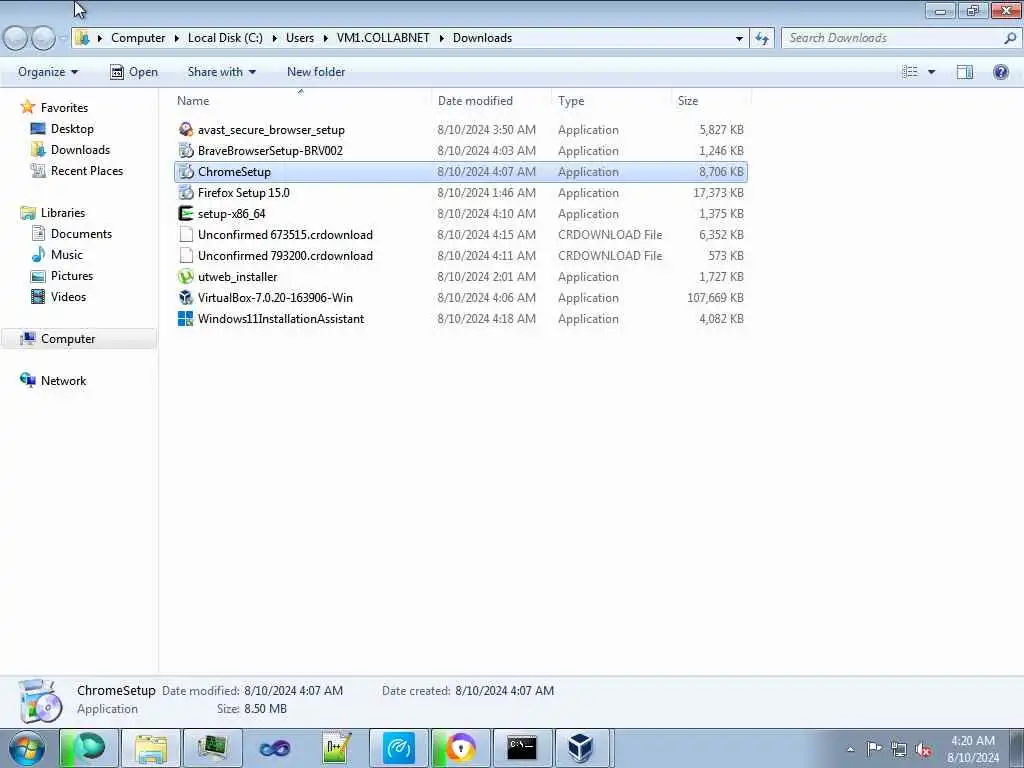The image size is (1024, 768).
Task: Expand arrow after Local Disk (C:) in path
Action: pyautogui.click(x=274, y=38)
